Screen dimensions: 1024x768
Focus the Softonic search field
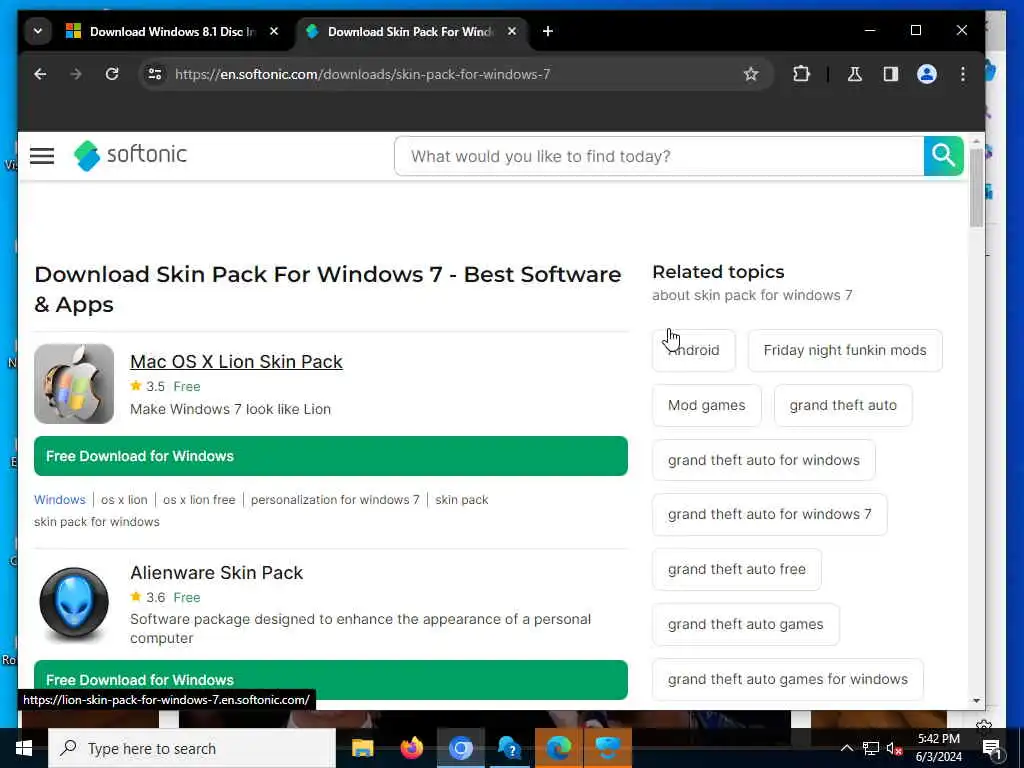(659, 156)
